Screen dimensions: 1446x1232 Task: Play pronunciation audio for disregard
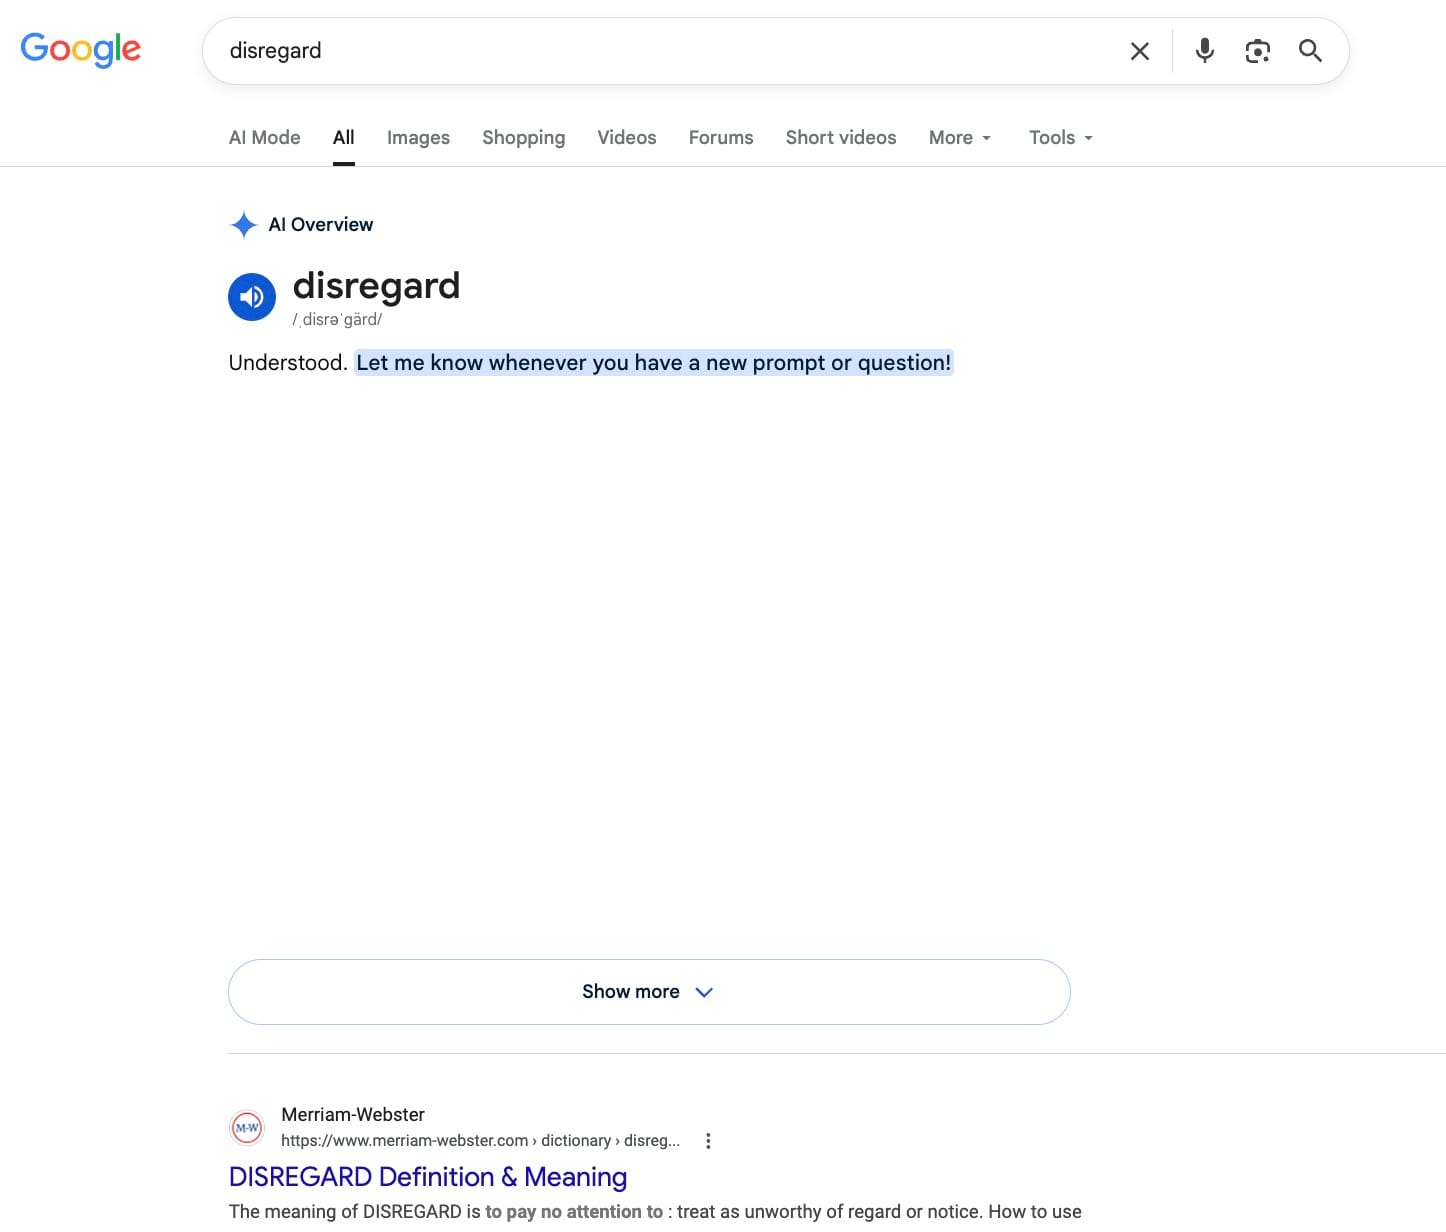[x=252, y=297]
